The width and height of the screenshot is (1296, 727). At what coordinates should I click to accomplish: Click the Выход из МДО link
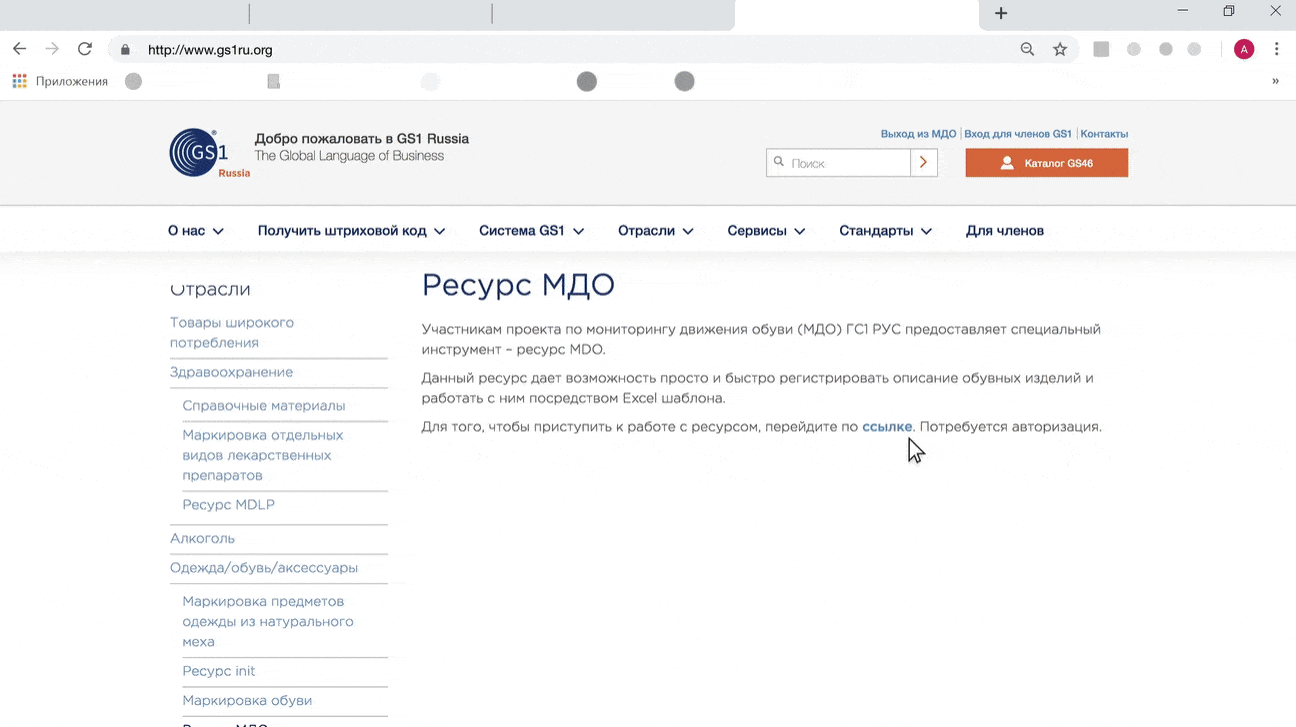[x=918, y=134]
